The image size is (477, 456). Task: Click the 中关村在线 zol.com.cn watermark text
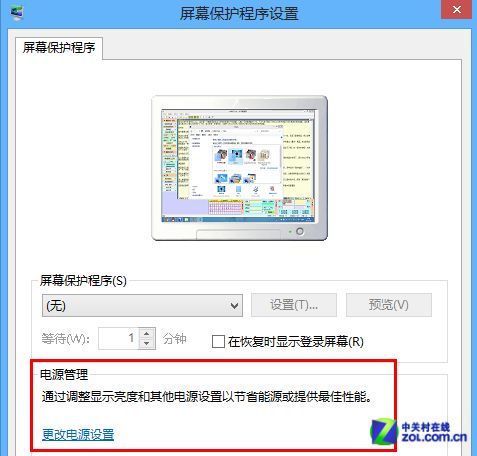(434, 432)
